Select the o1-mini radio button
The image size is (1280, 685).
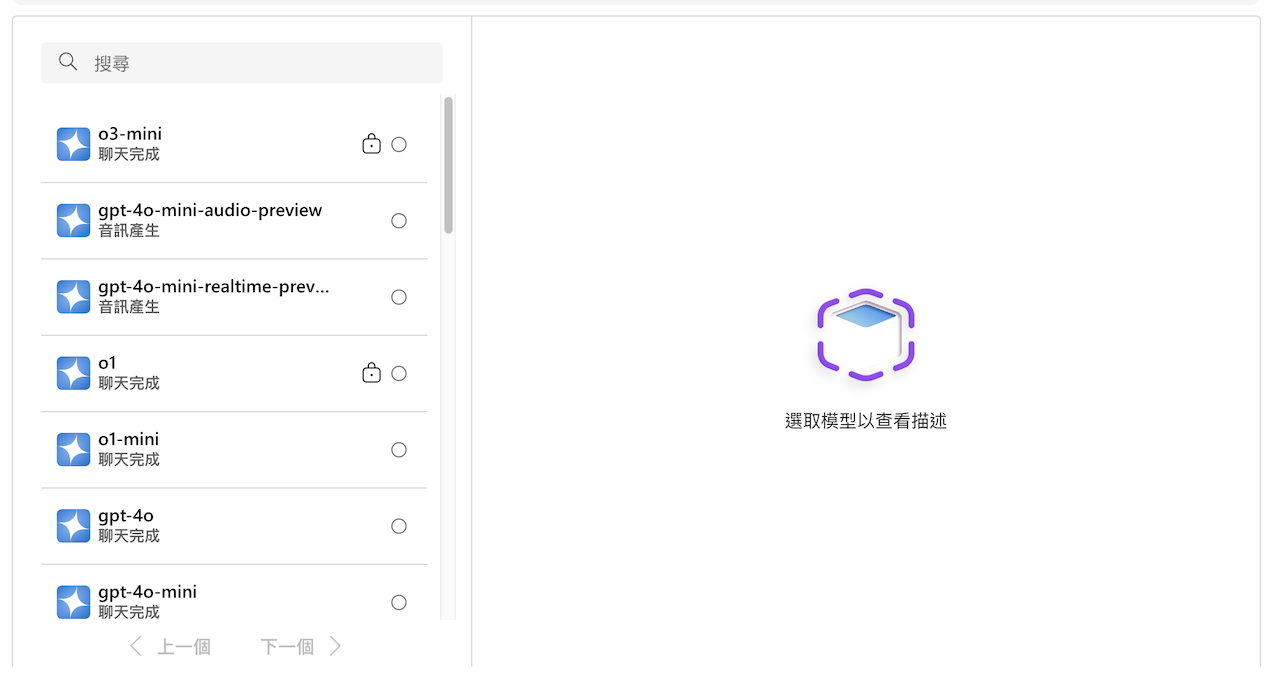coord(399,450)
